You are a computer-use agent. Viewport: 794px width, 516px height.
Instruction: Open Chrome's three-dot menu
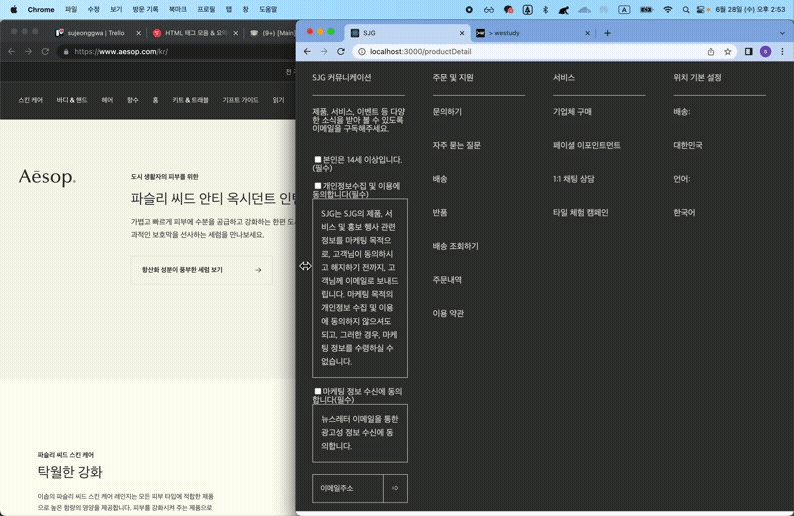[782, 51]
